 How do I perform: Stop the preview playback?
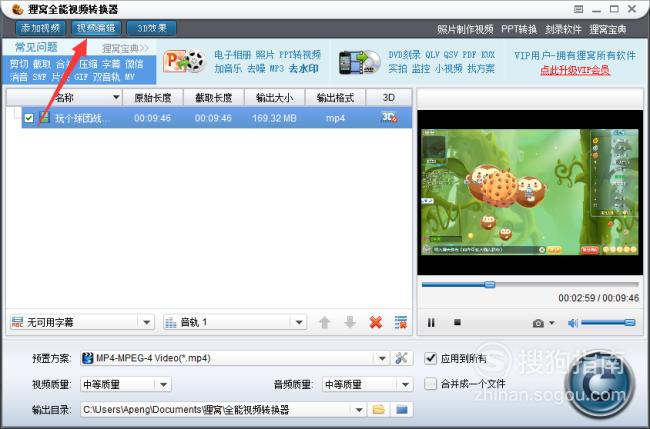pos(457,322)
